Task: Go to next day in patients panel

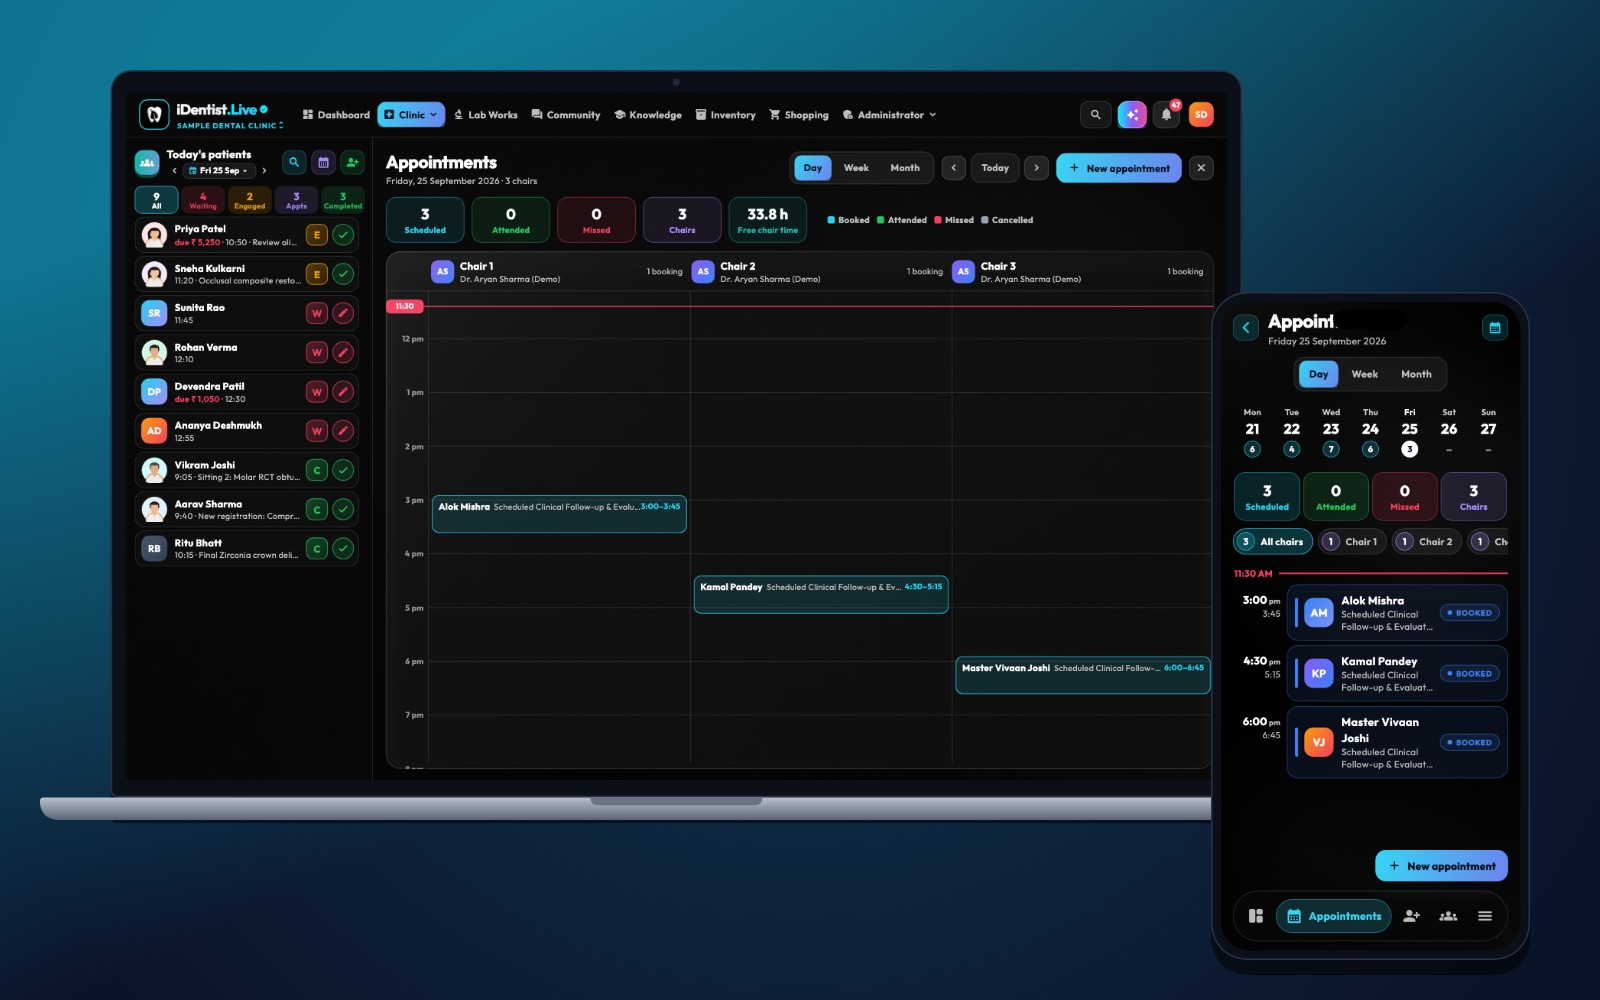Action: [264, 171]
